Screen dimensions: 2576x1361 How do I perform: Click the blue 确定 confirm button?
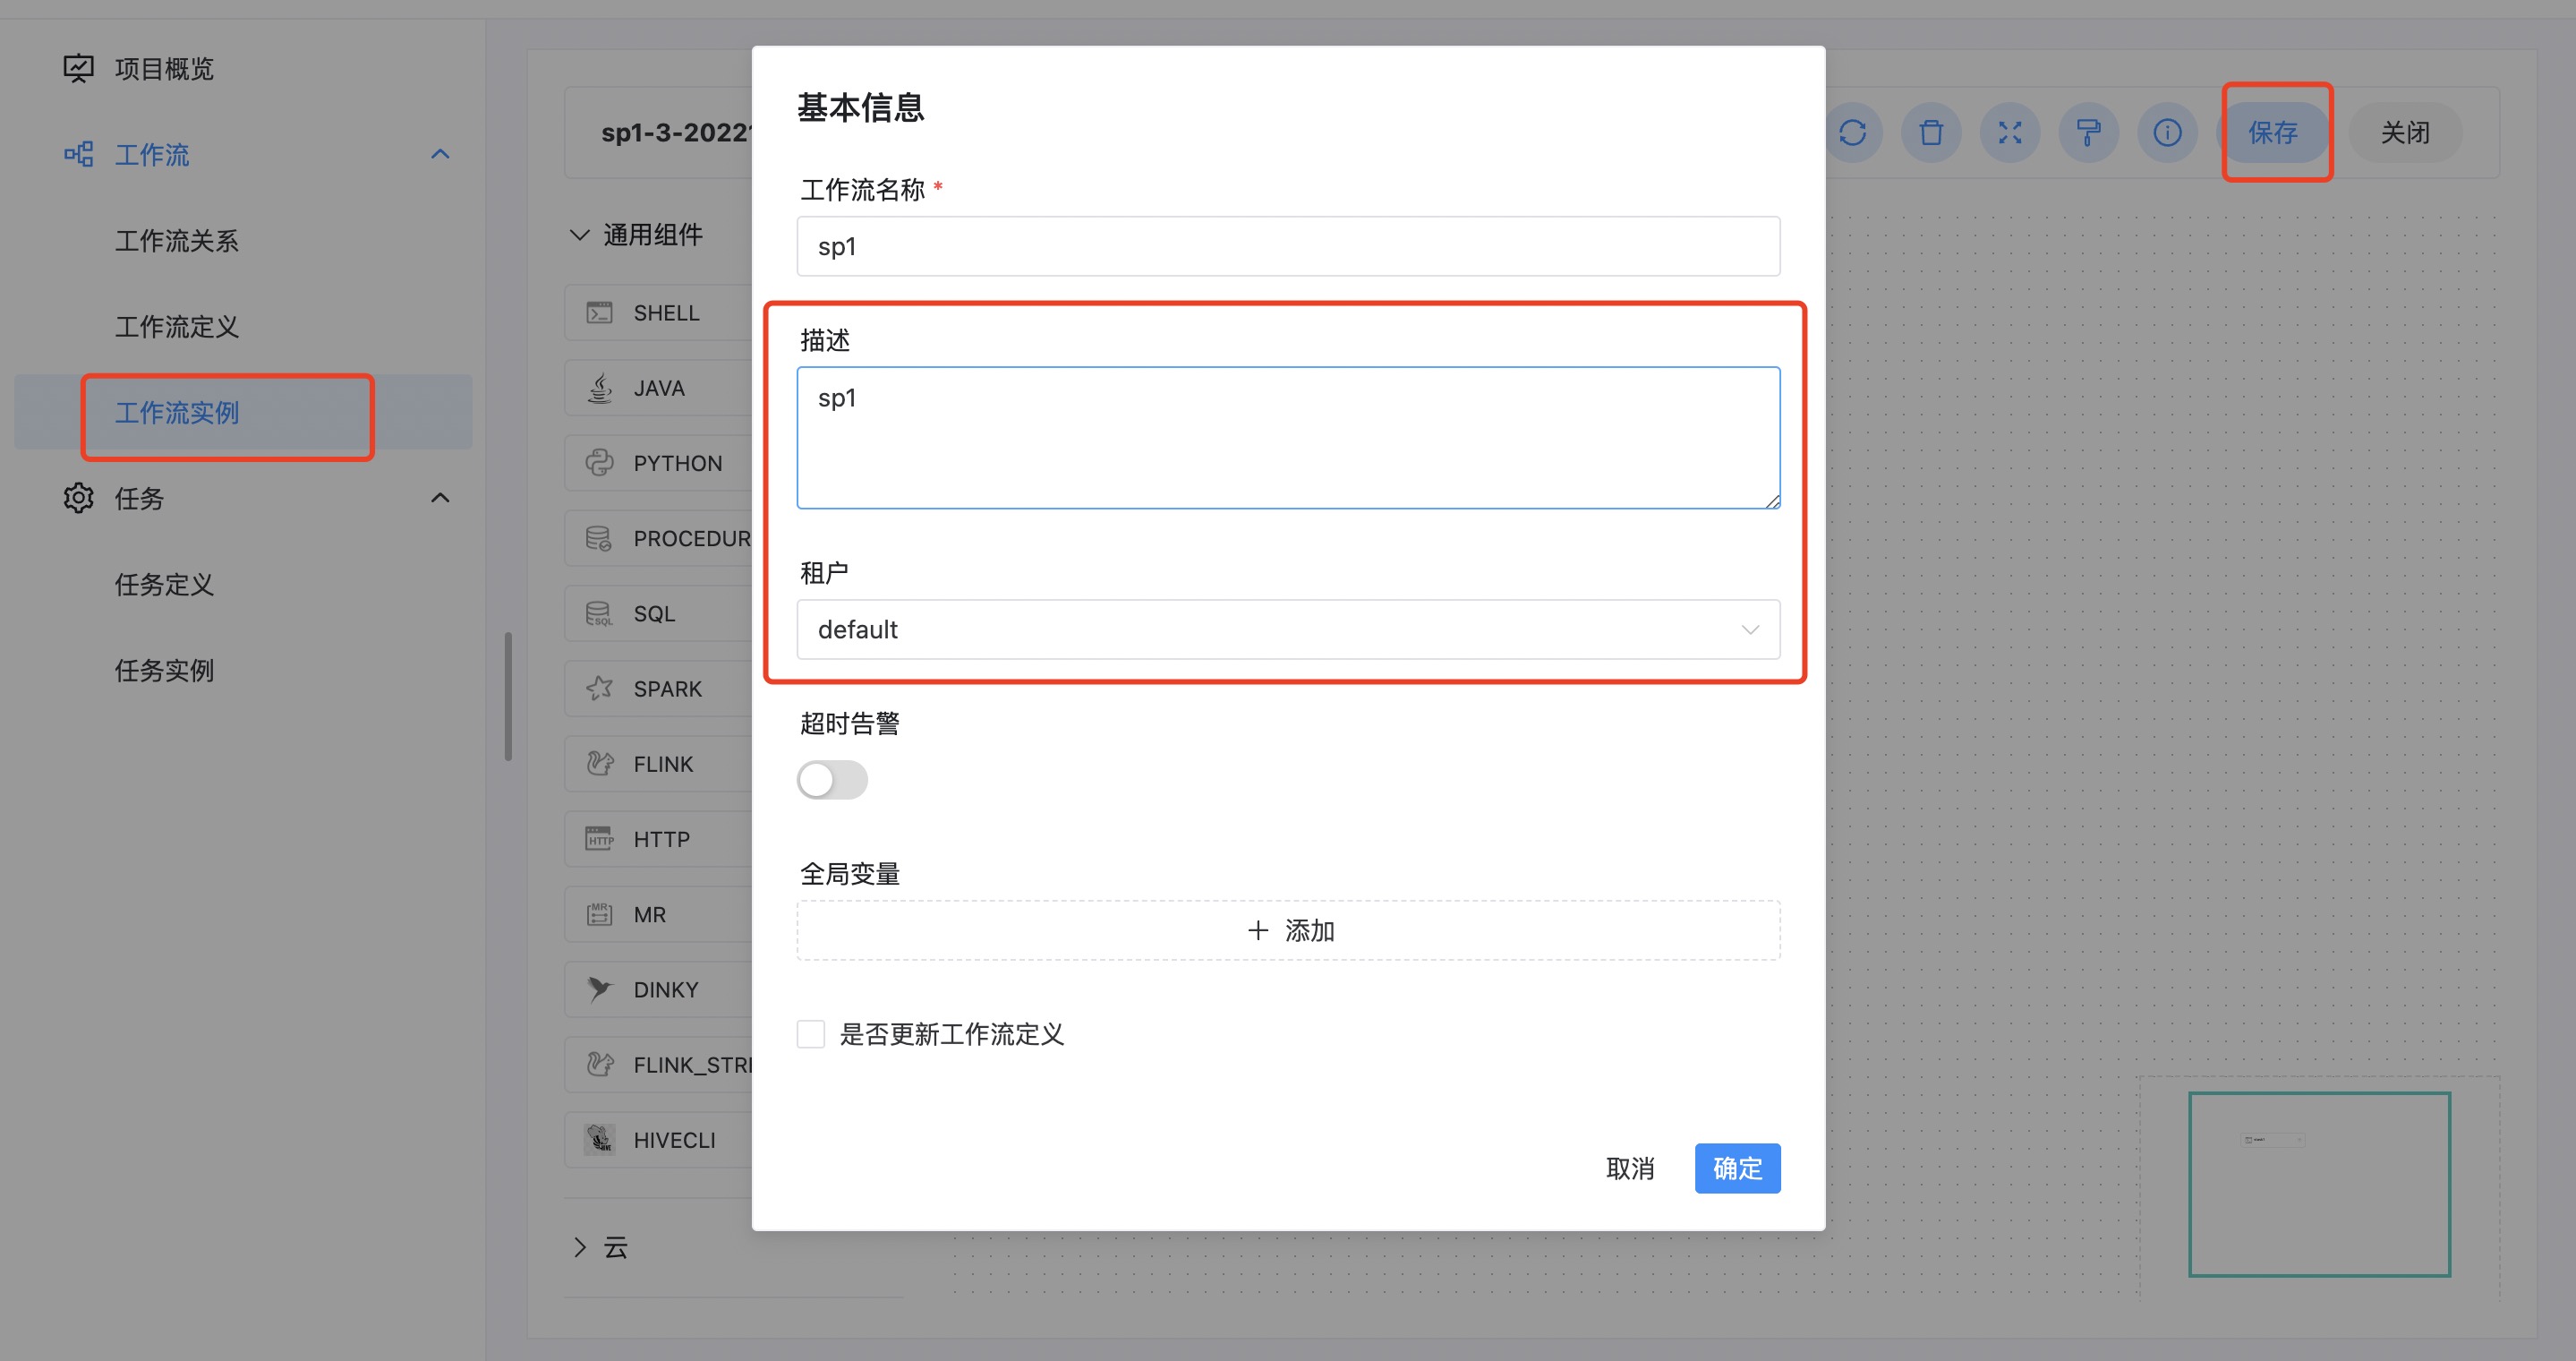point(1737,1168)
